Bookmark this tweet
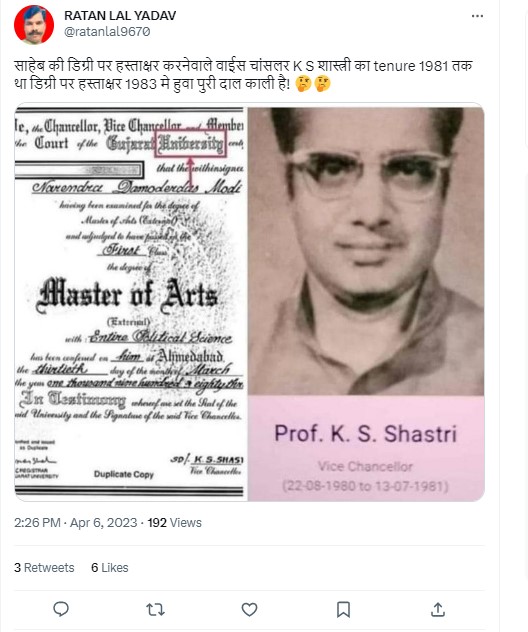Screen dimensions: 528x632 coord(343,609)
